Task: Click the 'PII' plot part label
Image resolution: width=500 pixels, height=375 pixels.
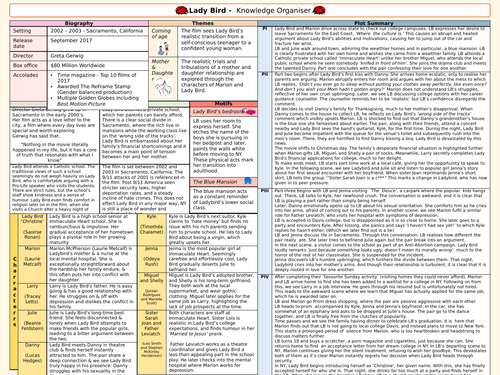Action: click(265, 74)
